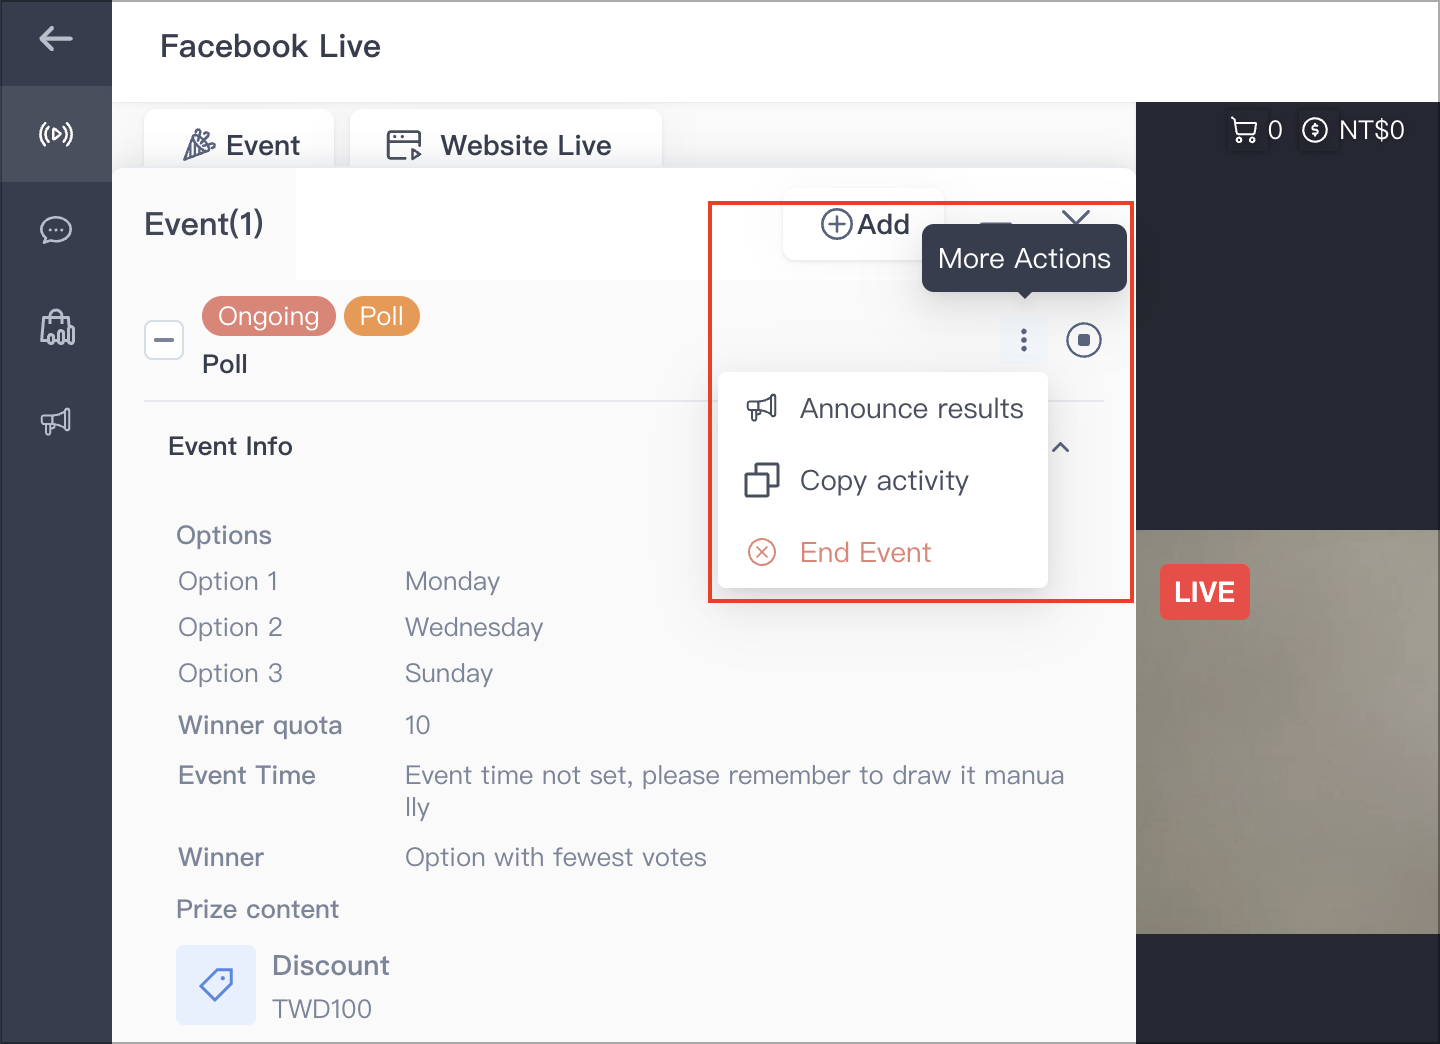The height and width of the screenshot is (1044, 1440).
Task: Go back with the left arrow icon
Action: tap(56, 39)
